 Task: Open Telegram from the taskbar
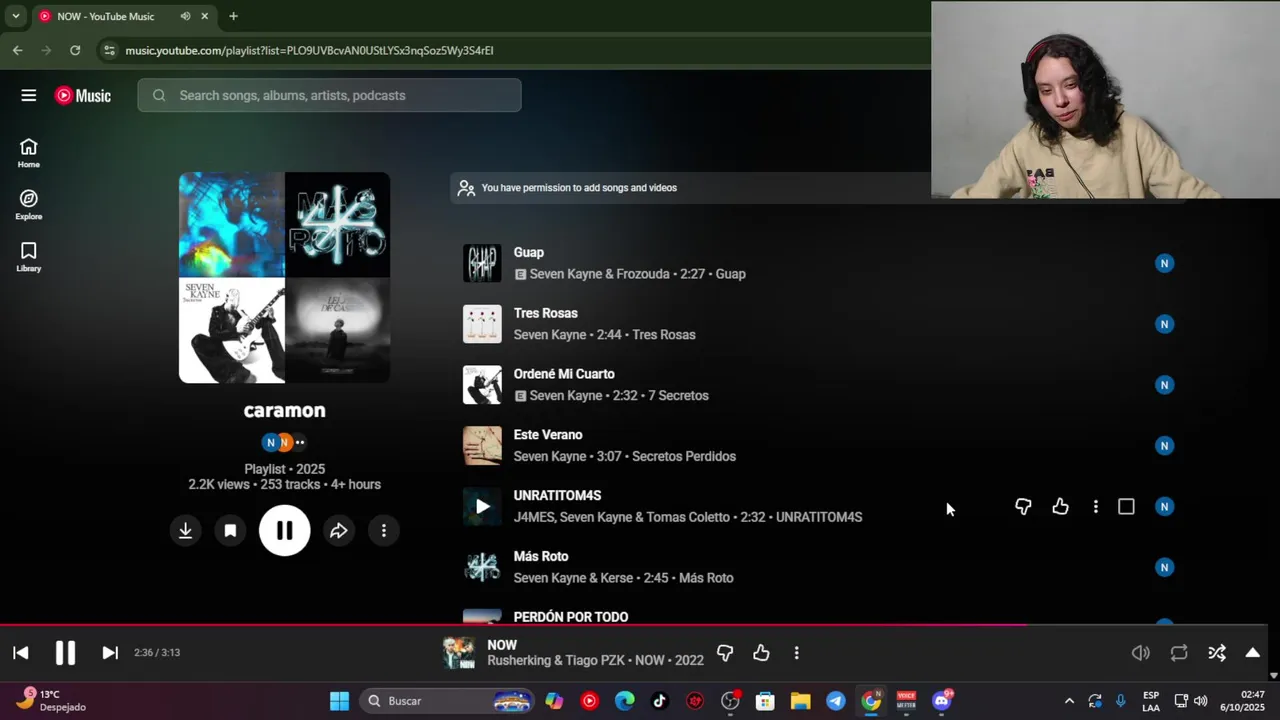[836, 701]
